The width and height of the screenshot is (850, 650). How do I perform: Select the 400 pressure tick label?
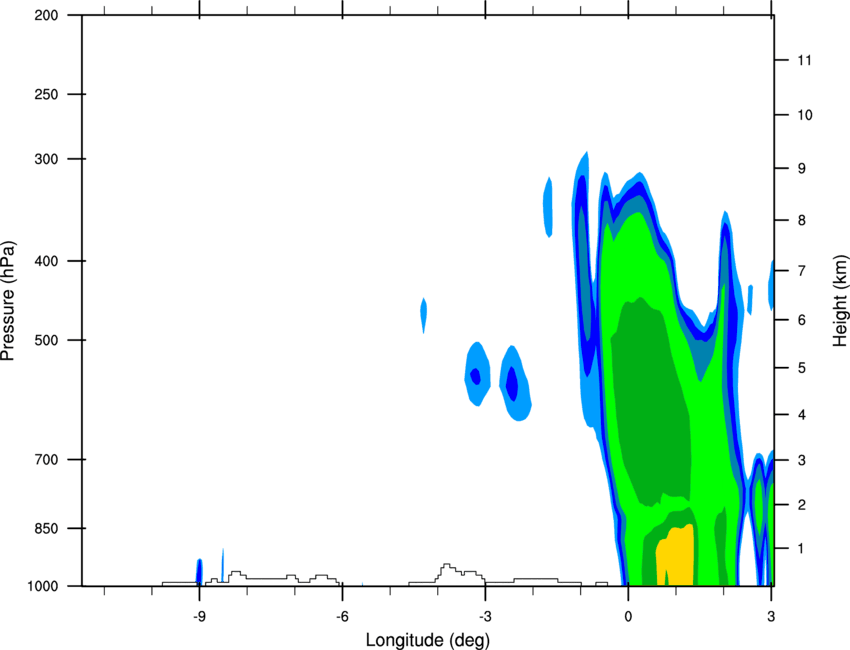[46, 261]
